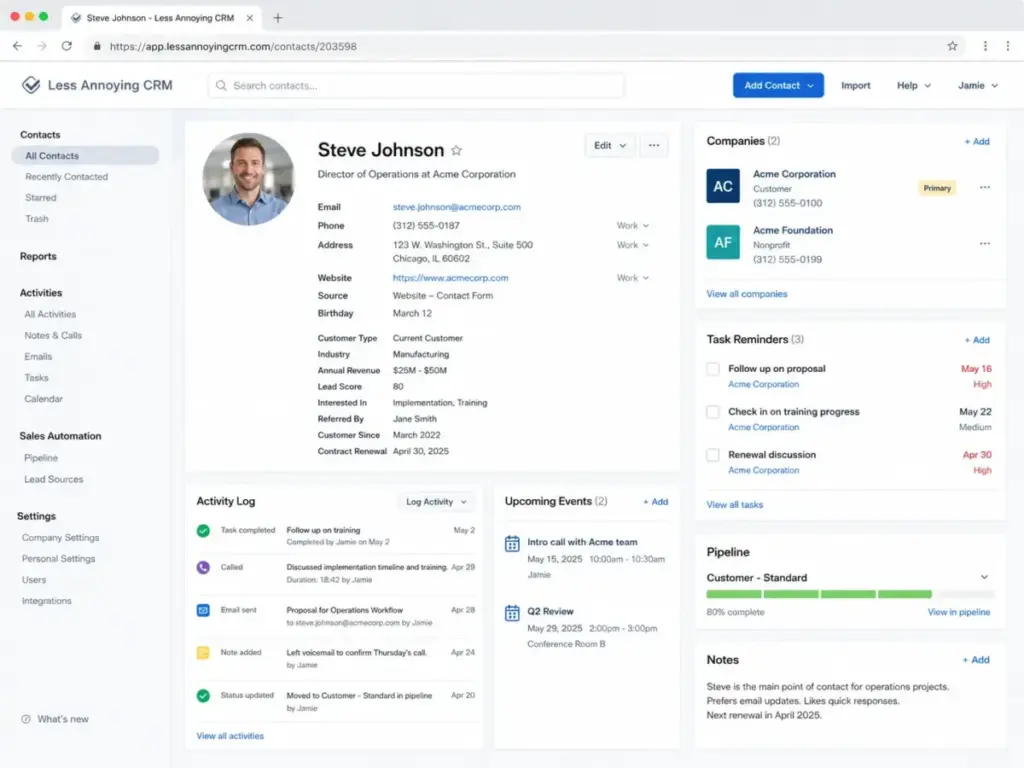This screenshot has height=768, width=1024.
Task: Check off the Renewal discussion task
Action: tap(713, 455)
